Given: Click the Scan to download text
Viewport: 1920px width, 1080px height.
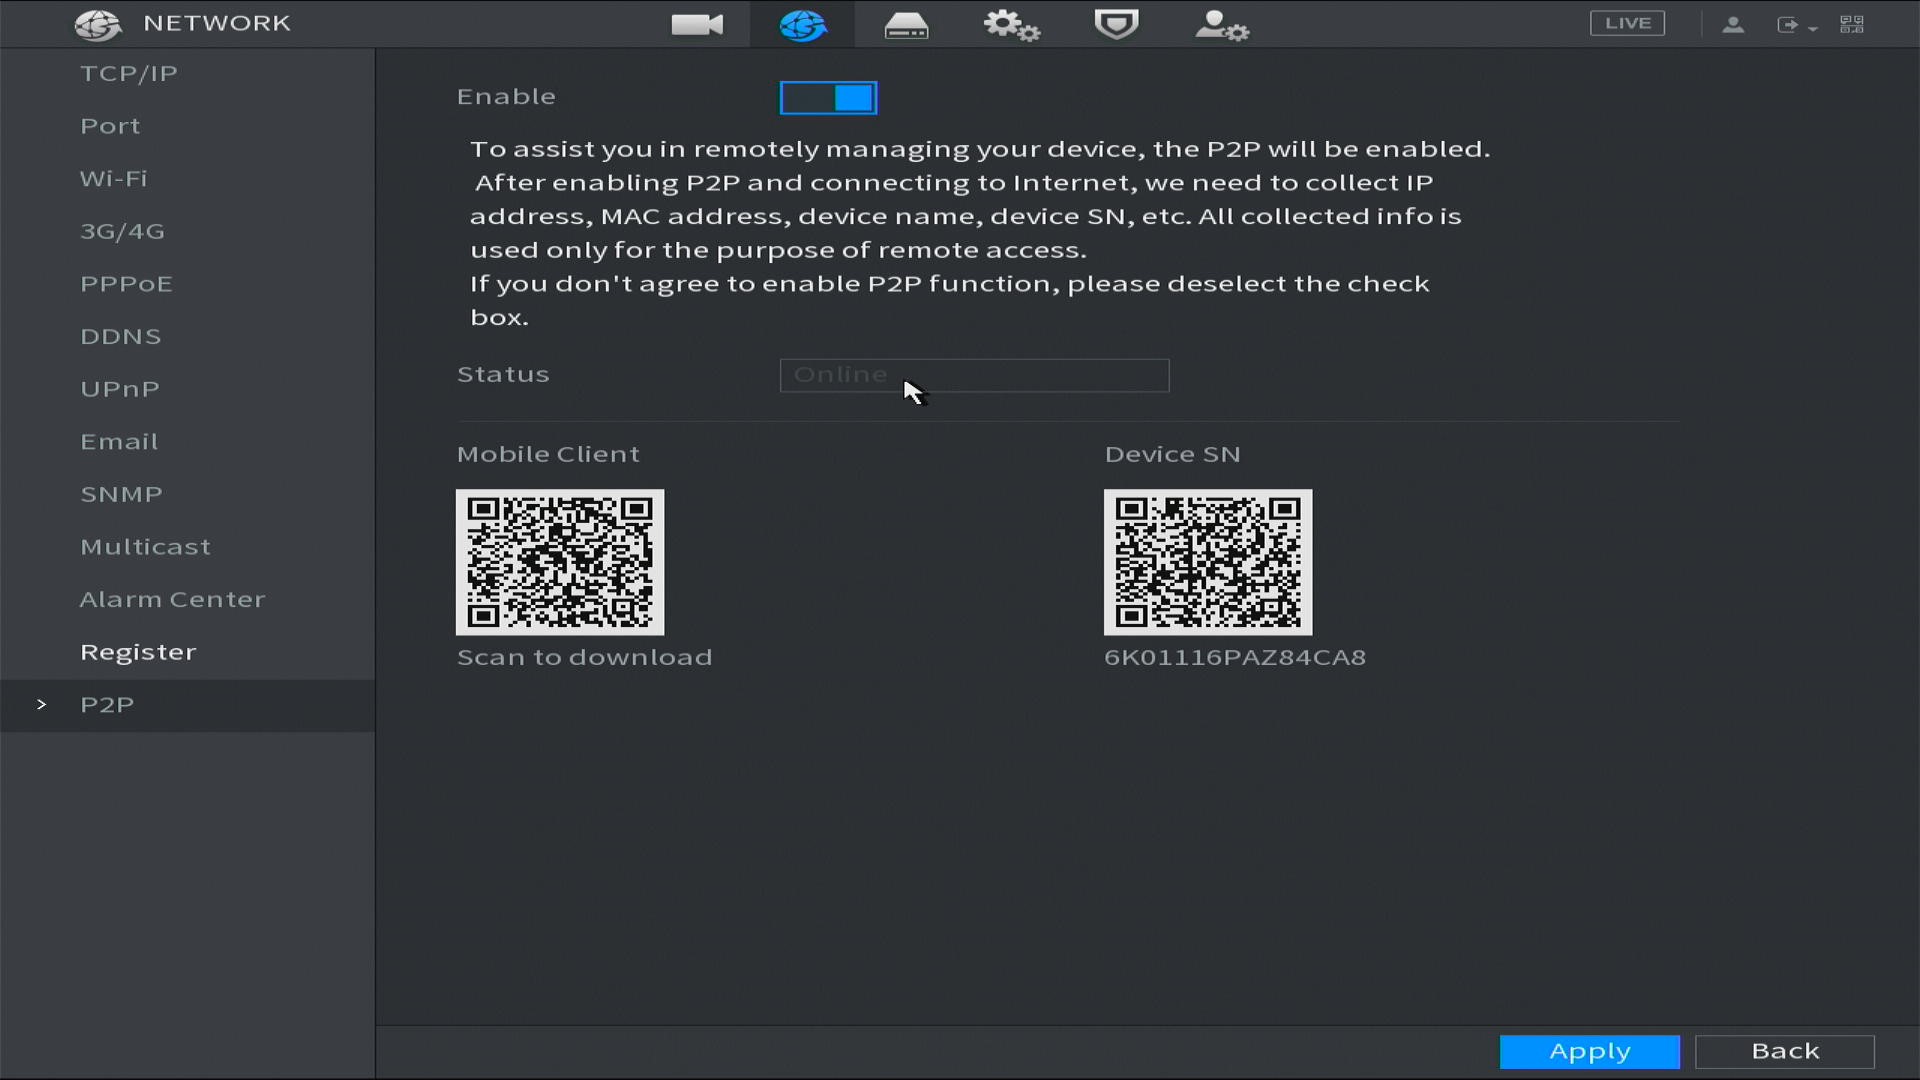Looking at the screenshot, I should 585,658.
